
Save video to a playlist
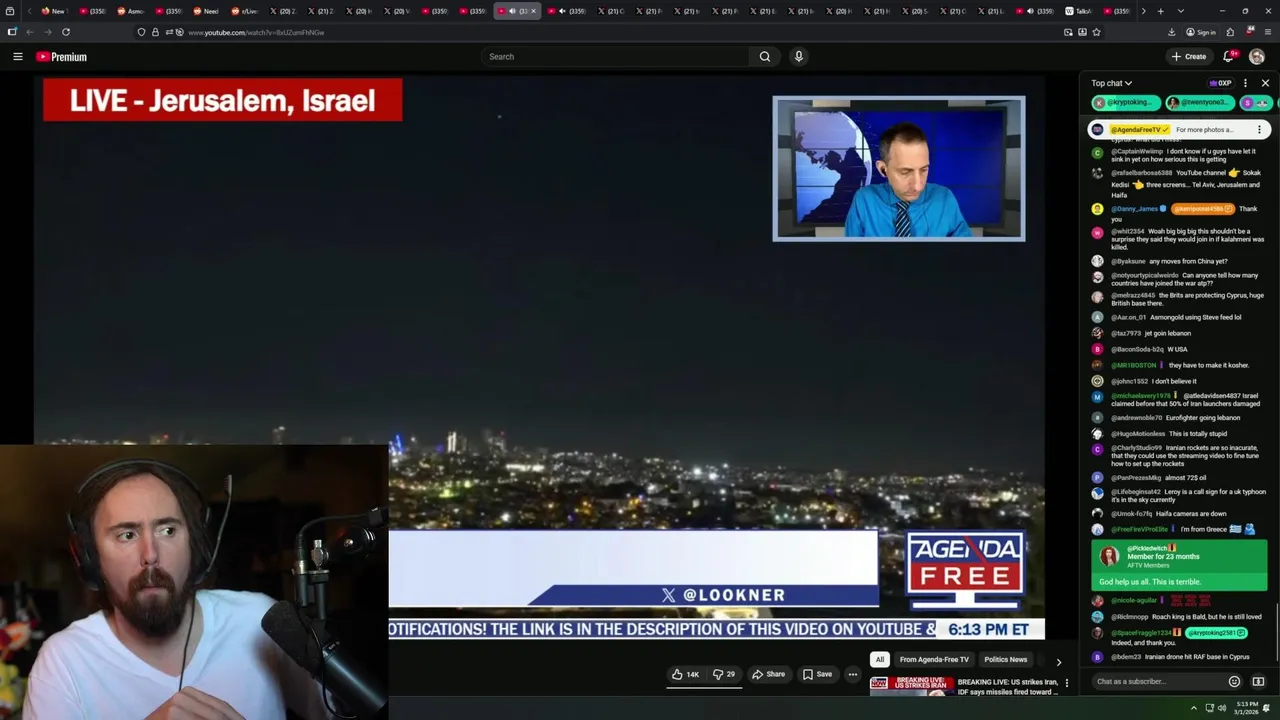click(817, 674)
